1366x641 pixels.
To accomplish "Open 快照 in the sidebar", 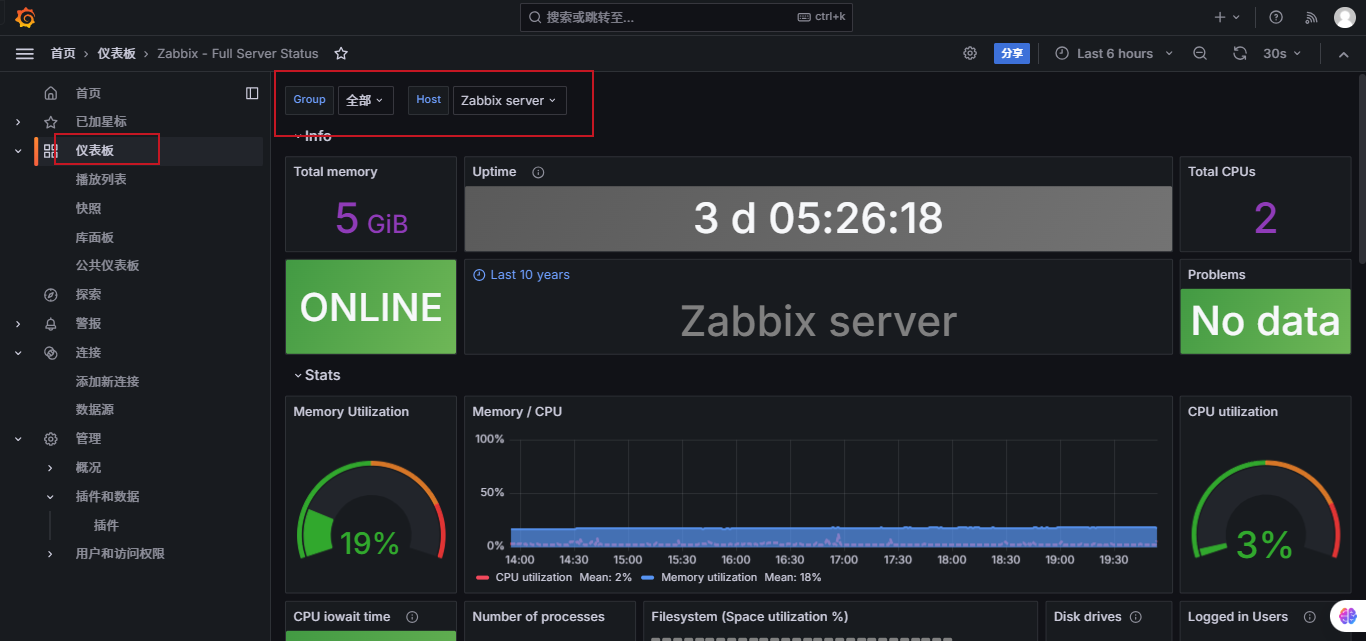I will 88,209.
